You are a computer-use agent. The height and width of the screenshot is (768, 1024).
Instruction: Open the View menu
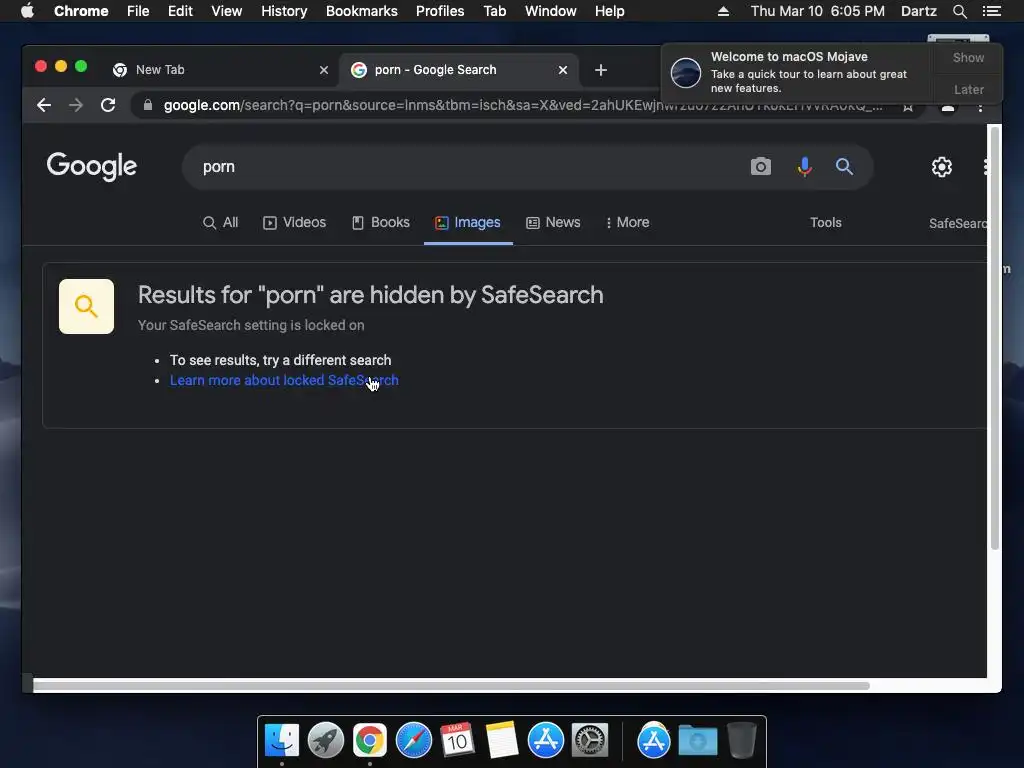coord(227,11)
